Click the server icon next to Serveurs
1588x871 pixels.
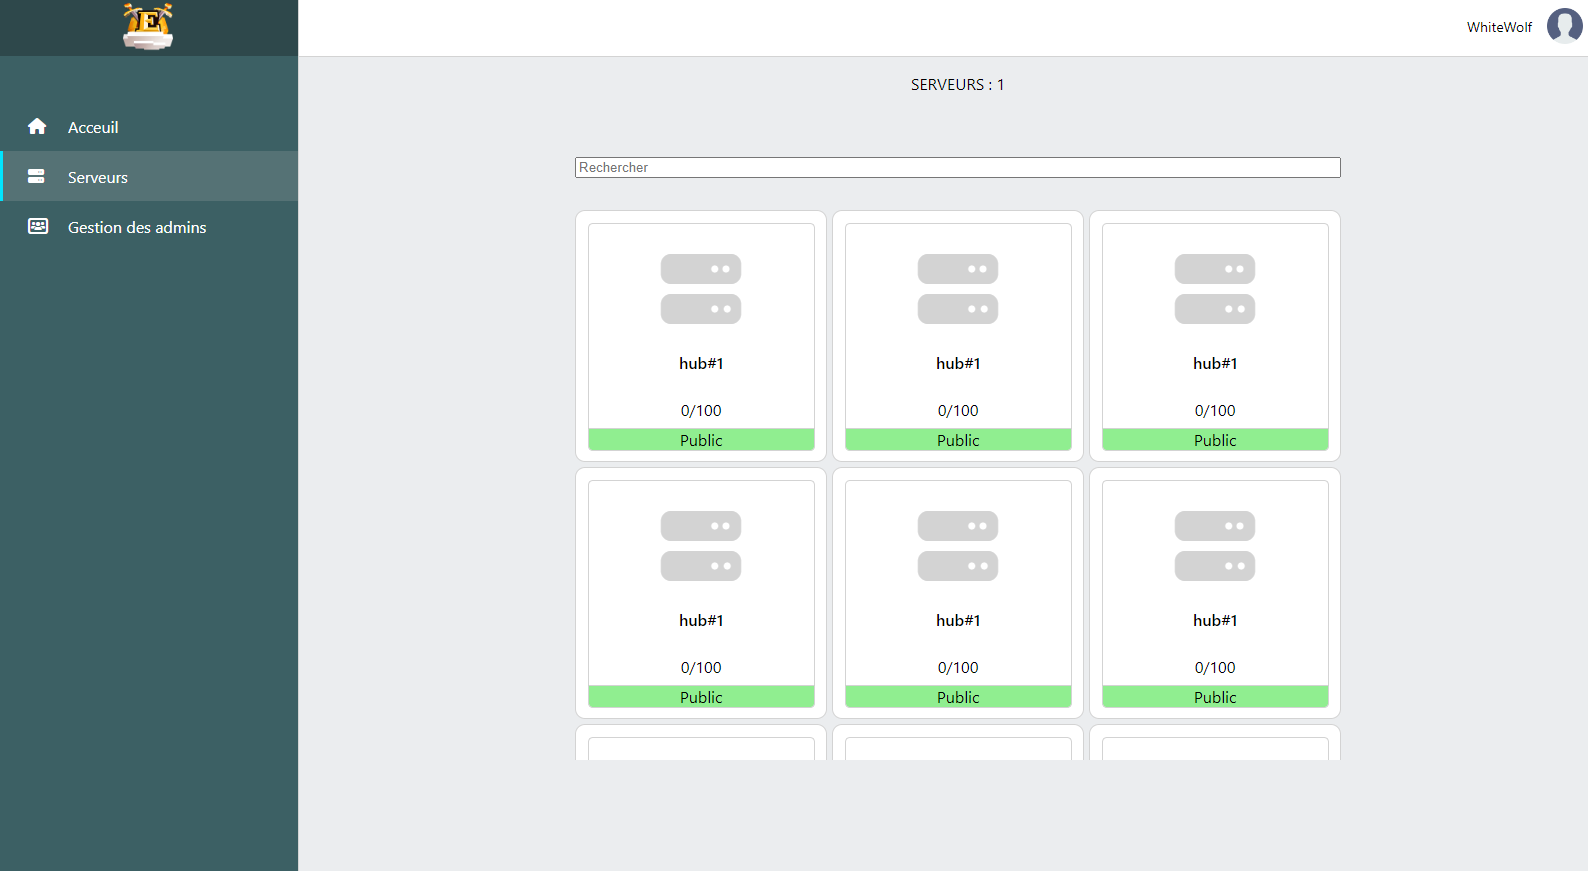coord(37,177)
